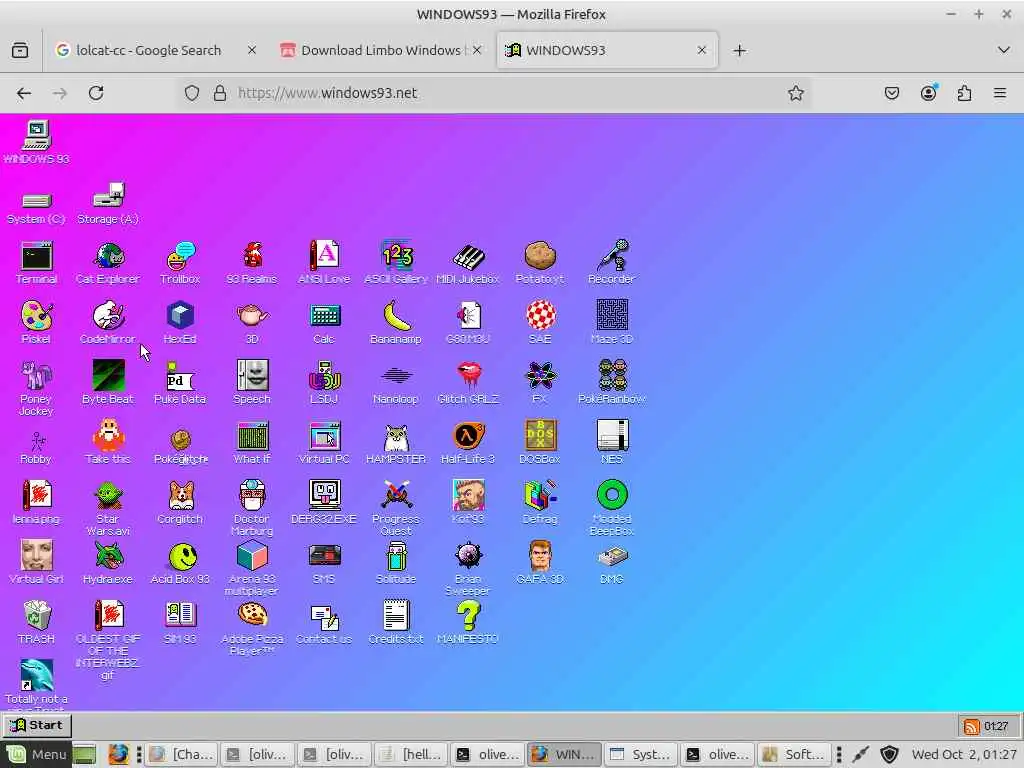This screenshot has width=1024, height=768.
Task: Open the Firefox extensions puzzle icon
Action: [964, 93]
